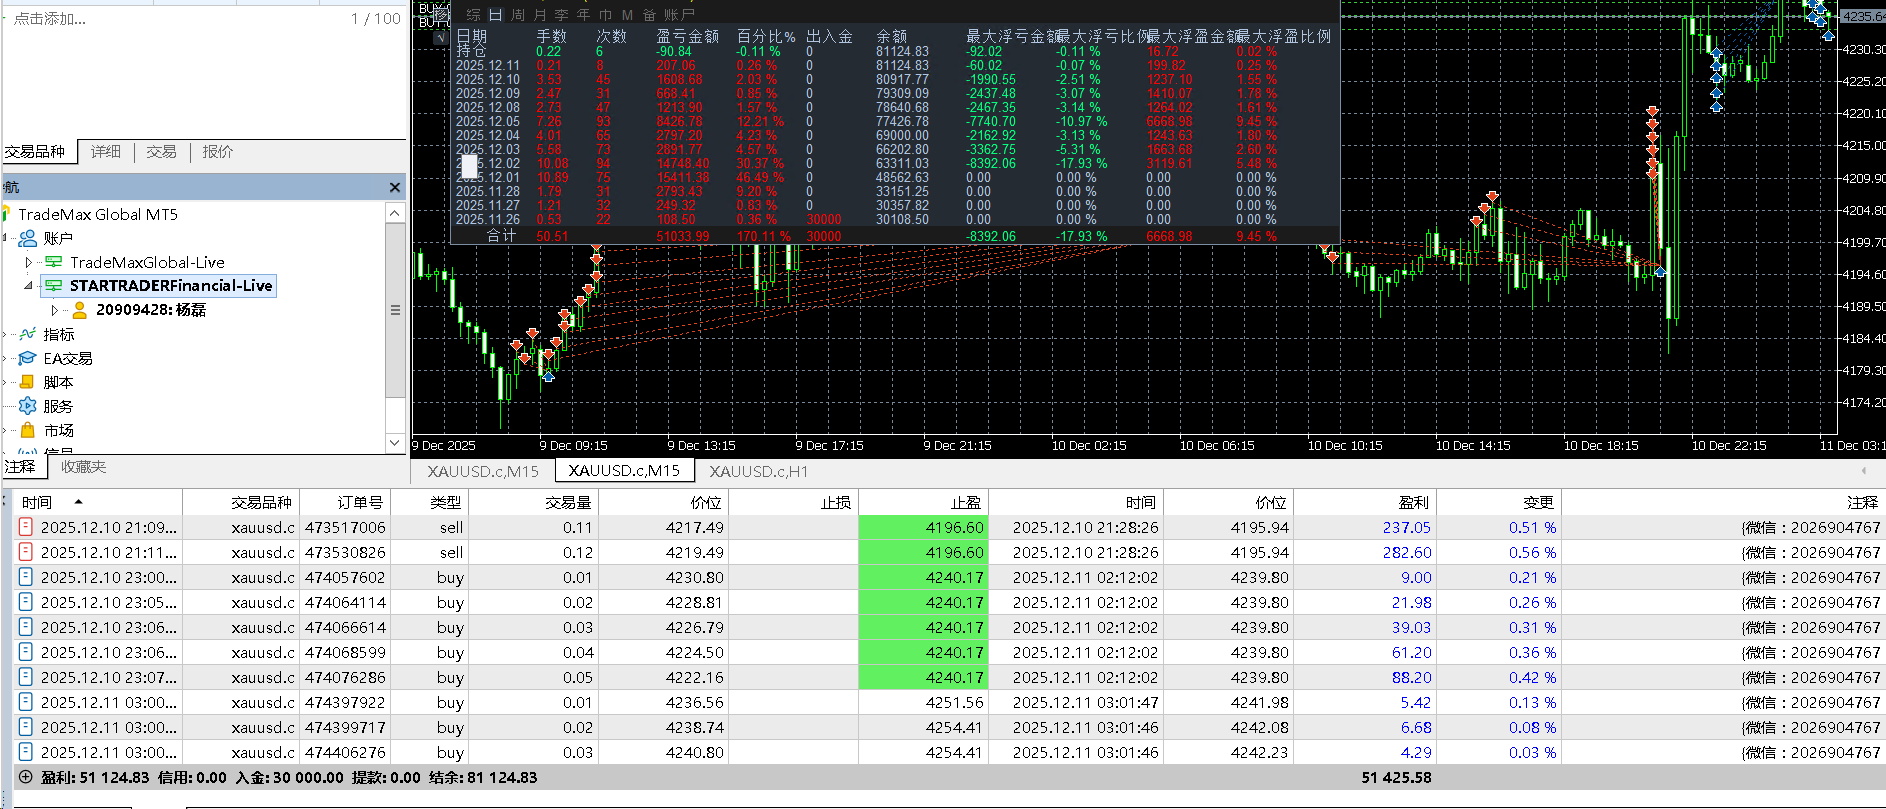Click order 473517006 row document icon

coord(26,527)
